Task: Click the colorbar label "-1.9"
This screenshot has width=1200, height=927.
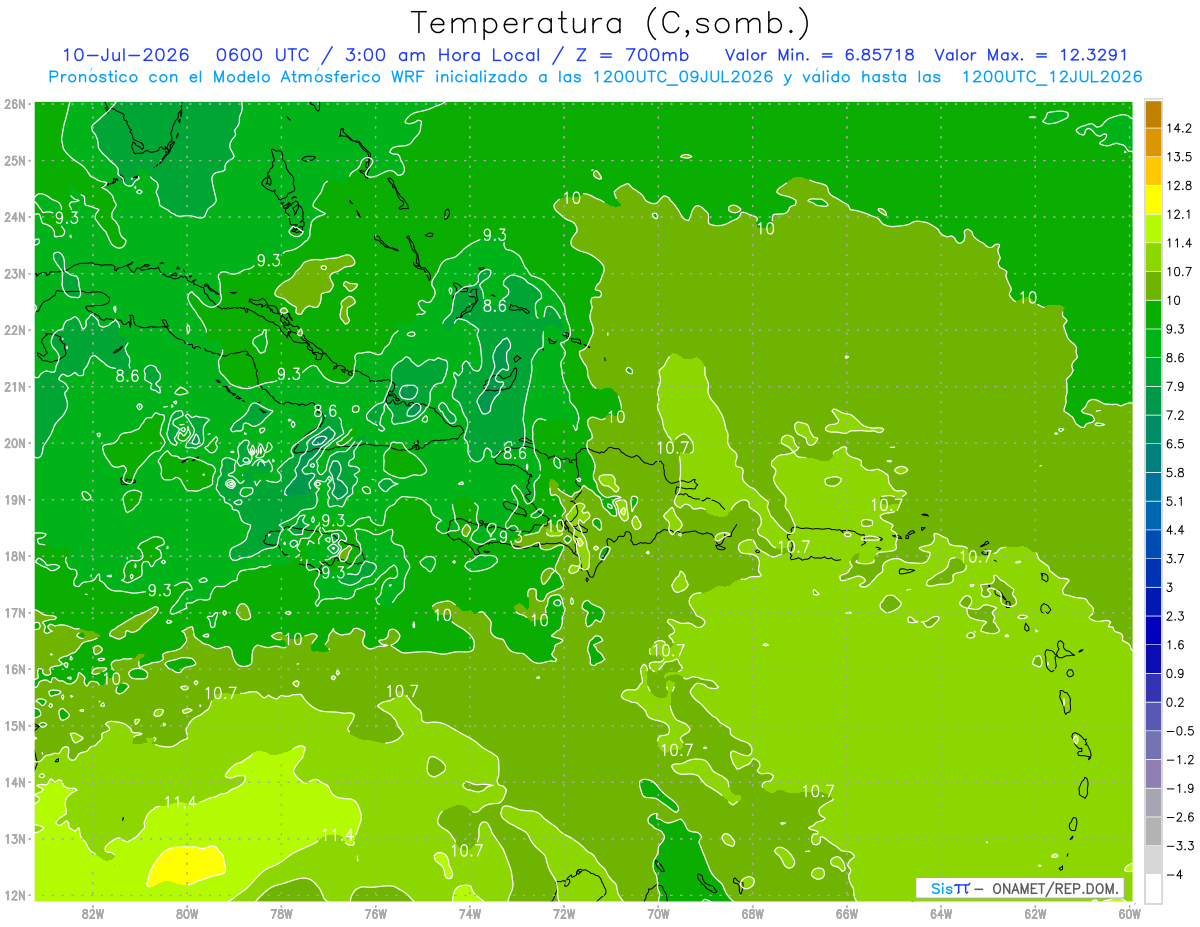Action: (1180, 788)
